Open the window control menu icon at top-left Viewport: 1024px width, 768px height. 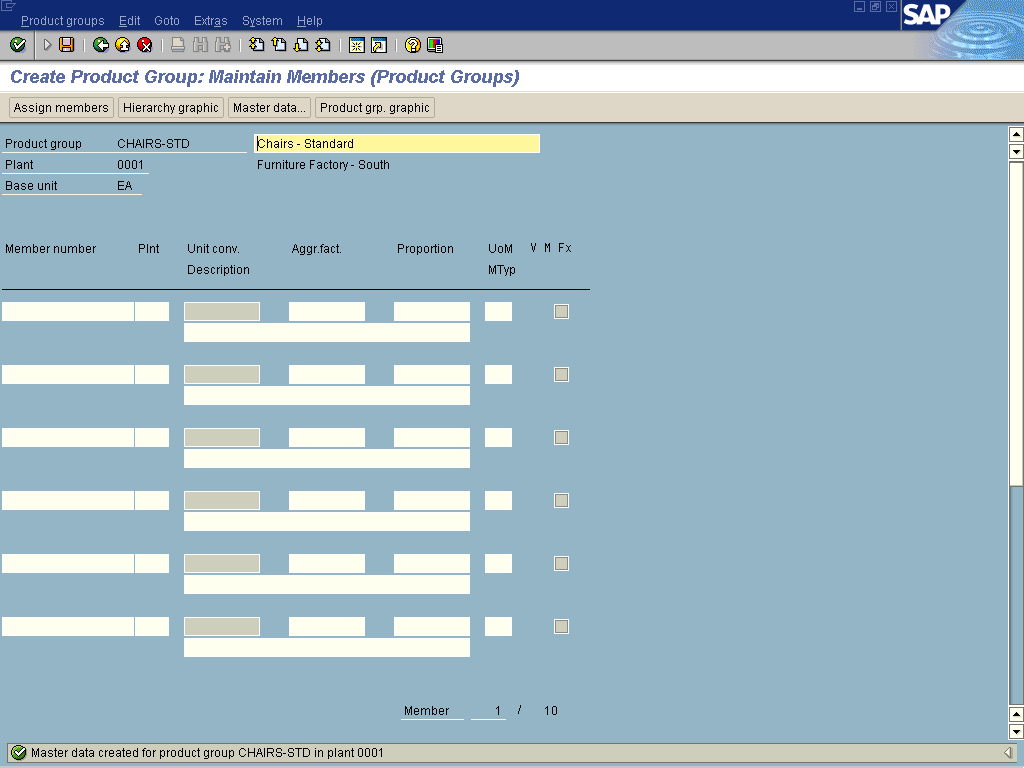point(8,6)
